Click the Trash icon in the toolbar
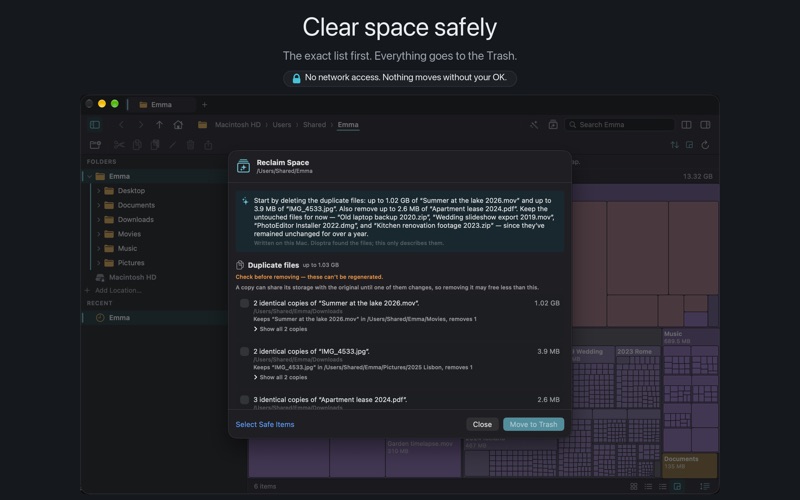The height and width of the screenshot is (500, 800). [190, 145]
